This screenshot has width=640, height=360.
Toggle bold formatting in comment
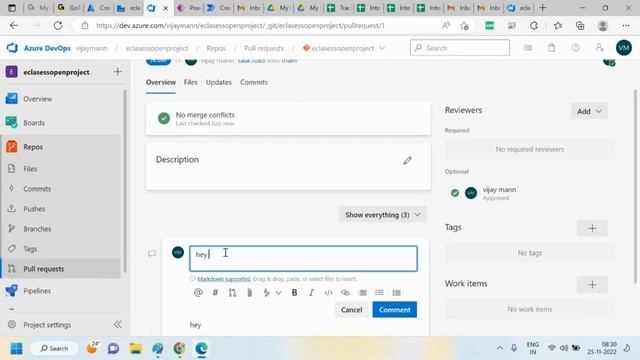point(294,292)
